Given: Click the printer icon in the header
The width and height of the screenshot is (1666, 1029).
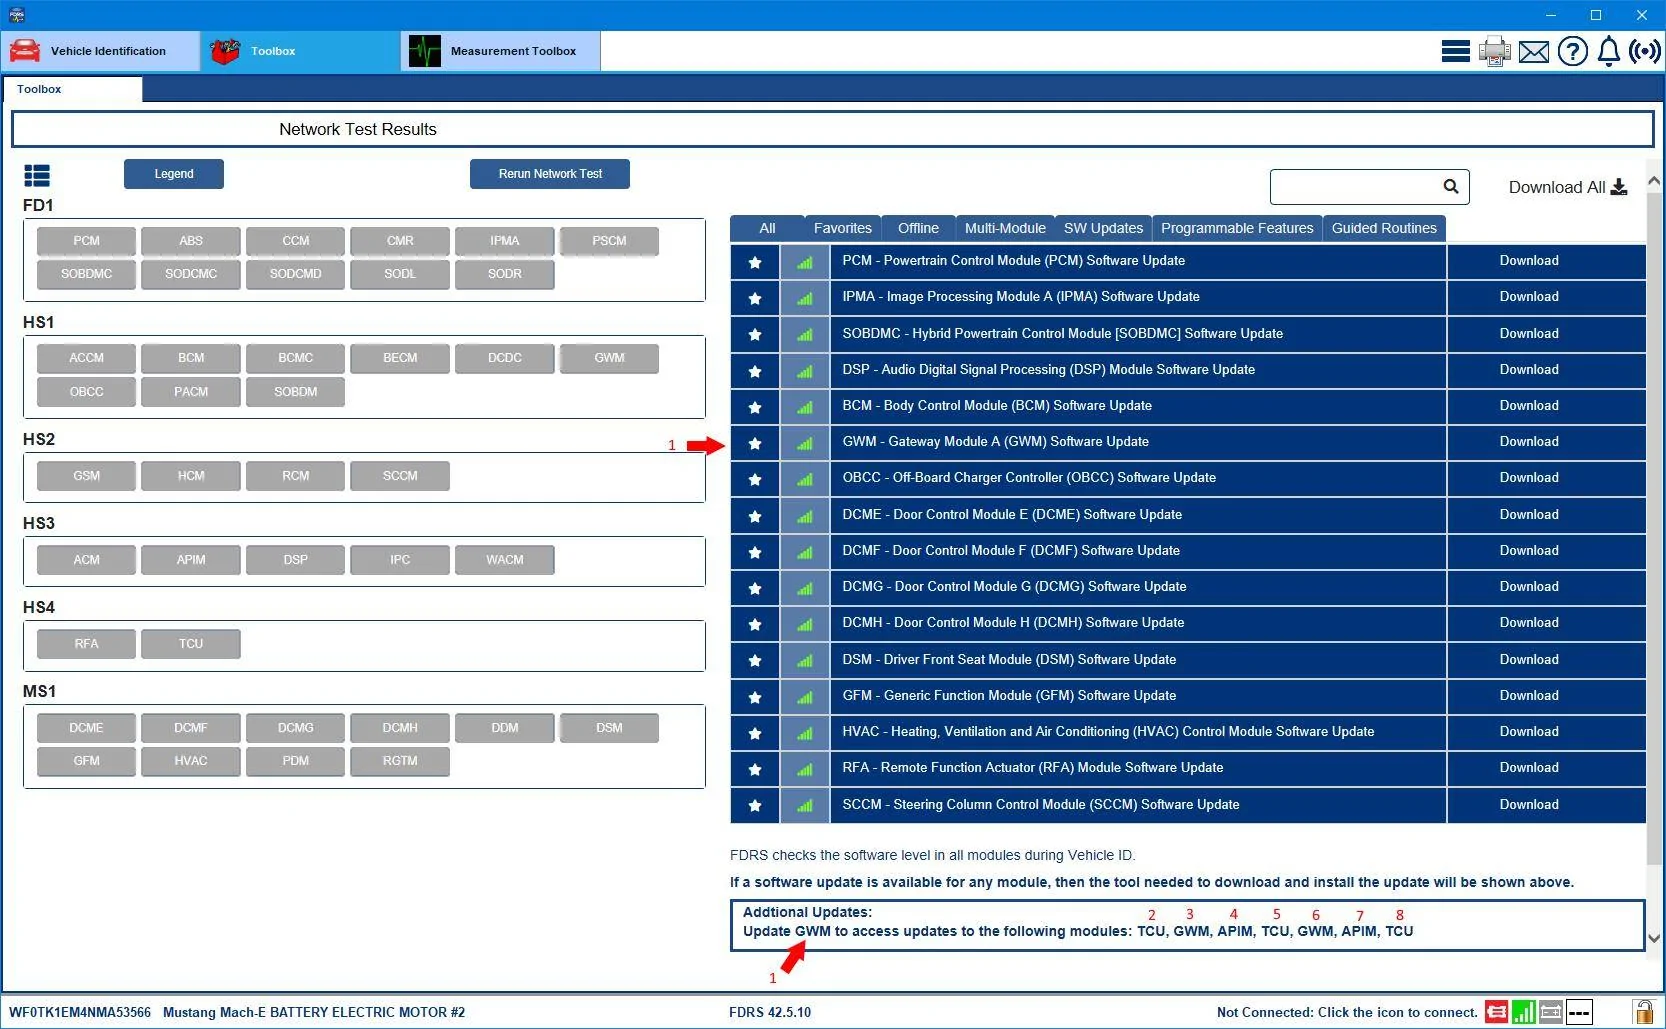Looking at the screenshot, I should [1495, 51].
